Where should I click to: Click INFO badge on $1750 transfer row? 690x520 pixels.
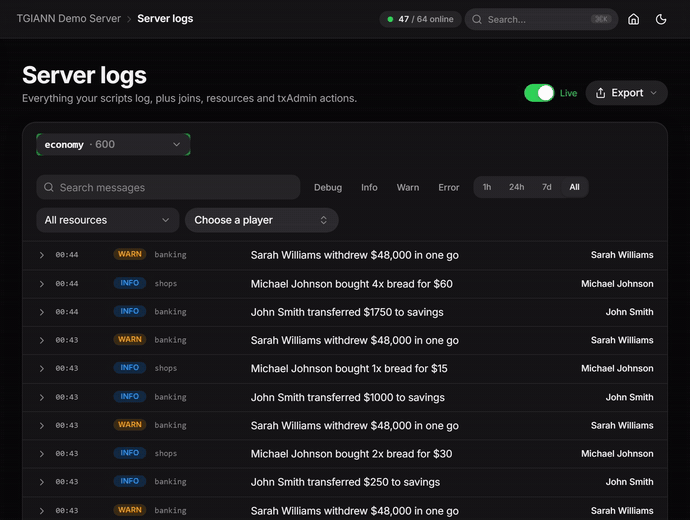(130, 311)
